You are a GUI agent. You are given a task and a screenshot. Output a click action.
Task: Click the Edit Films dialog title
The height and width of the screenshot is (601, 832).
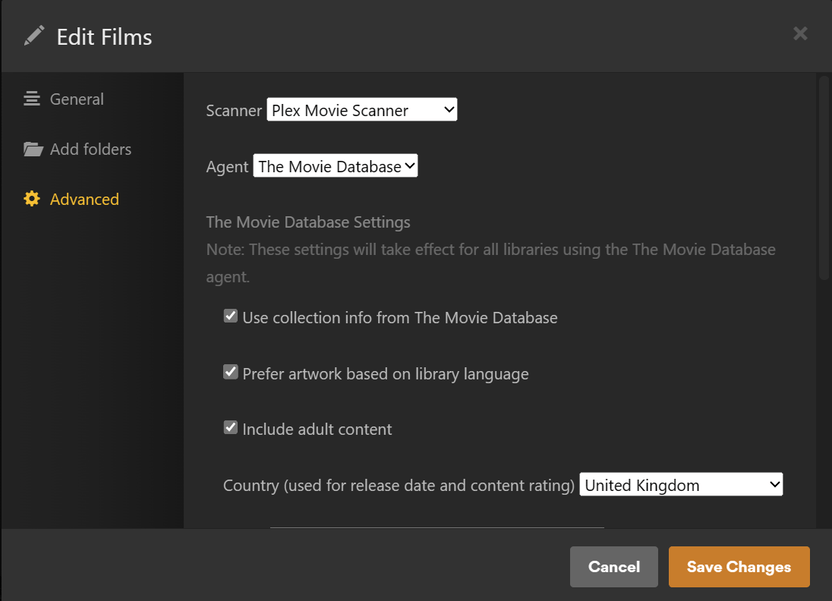105,37
